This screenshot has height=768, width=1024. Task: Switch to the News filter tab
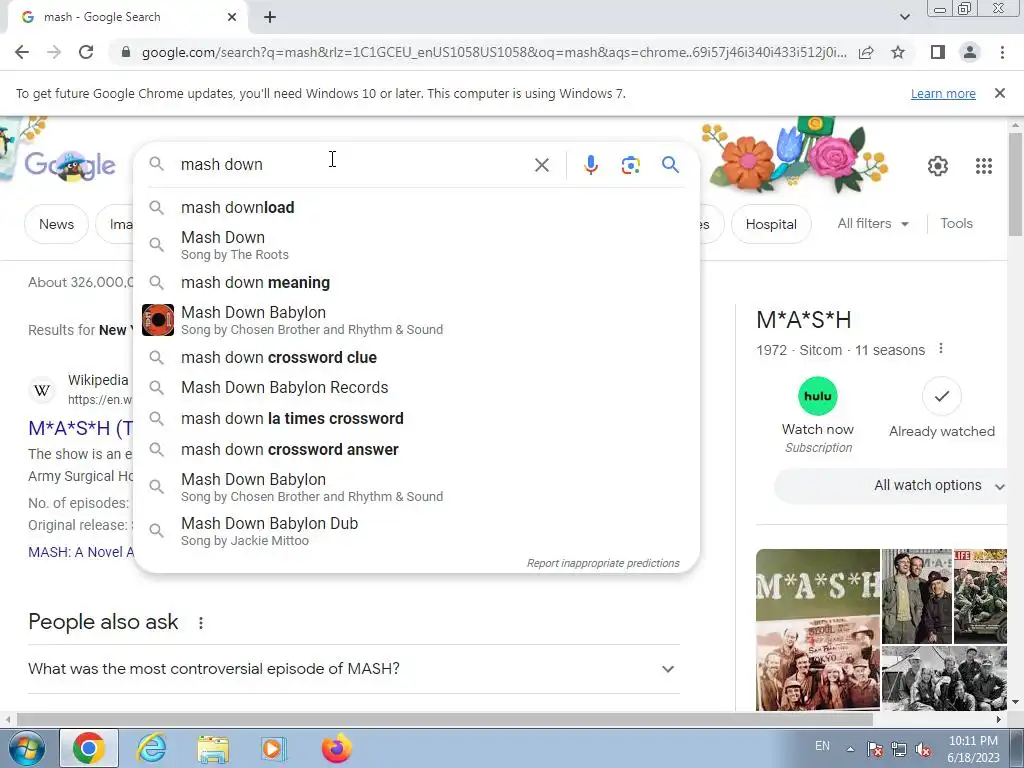(56, 224)
